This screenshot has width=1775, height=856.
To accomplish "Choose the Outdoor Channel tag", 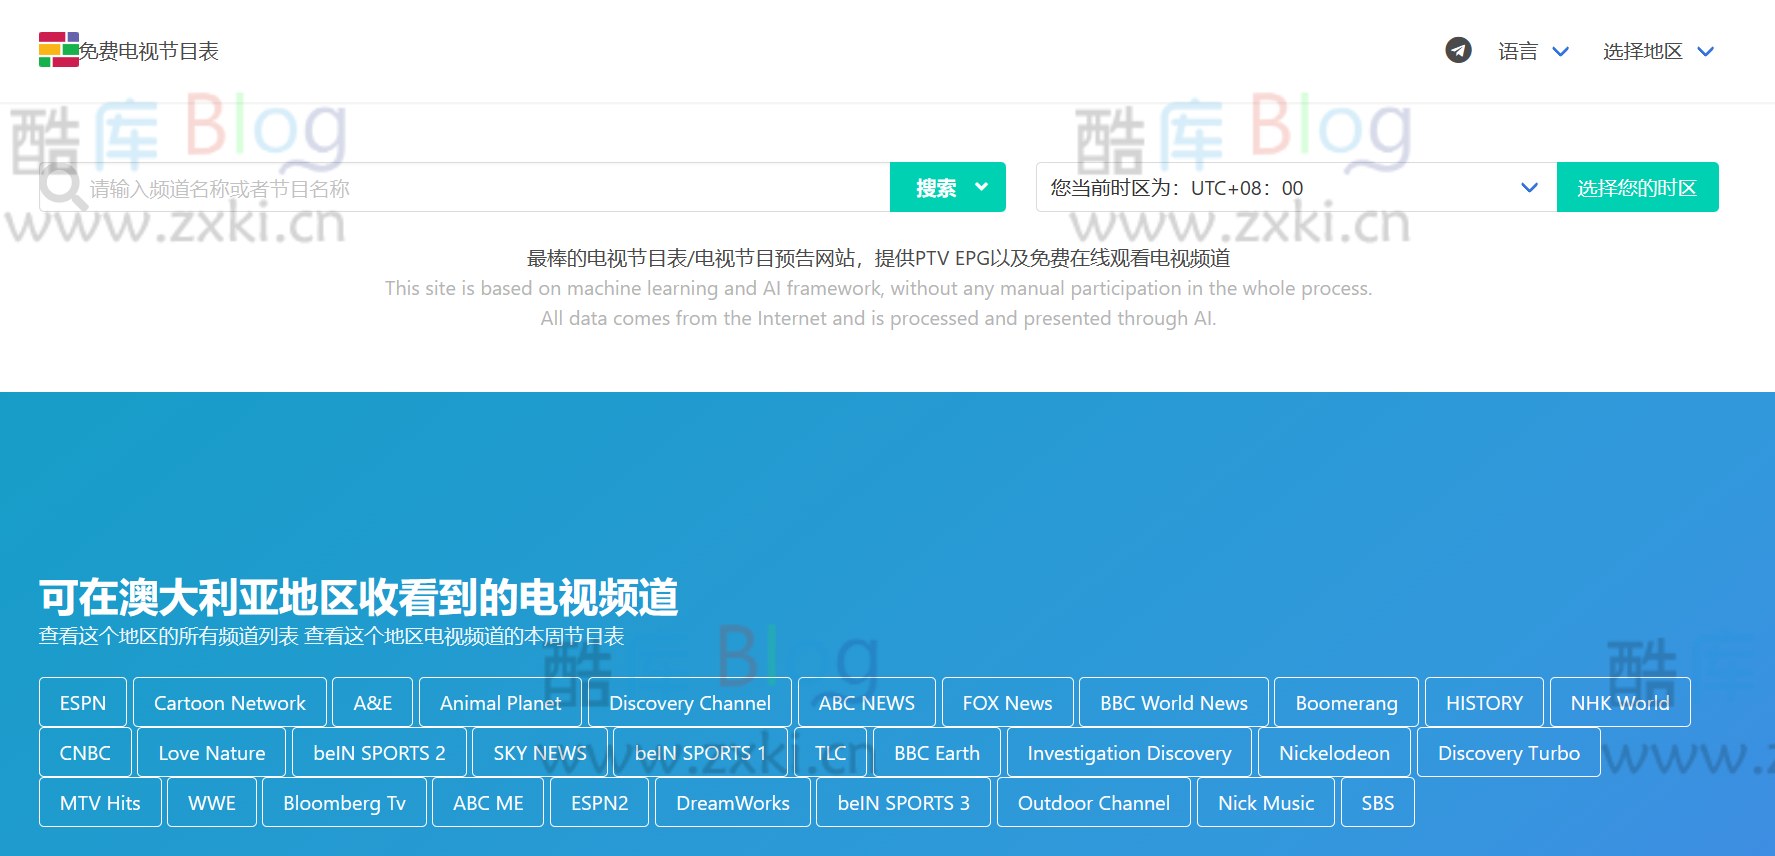I will pyautogui.click(x=1094, y=802).
